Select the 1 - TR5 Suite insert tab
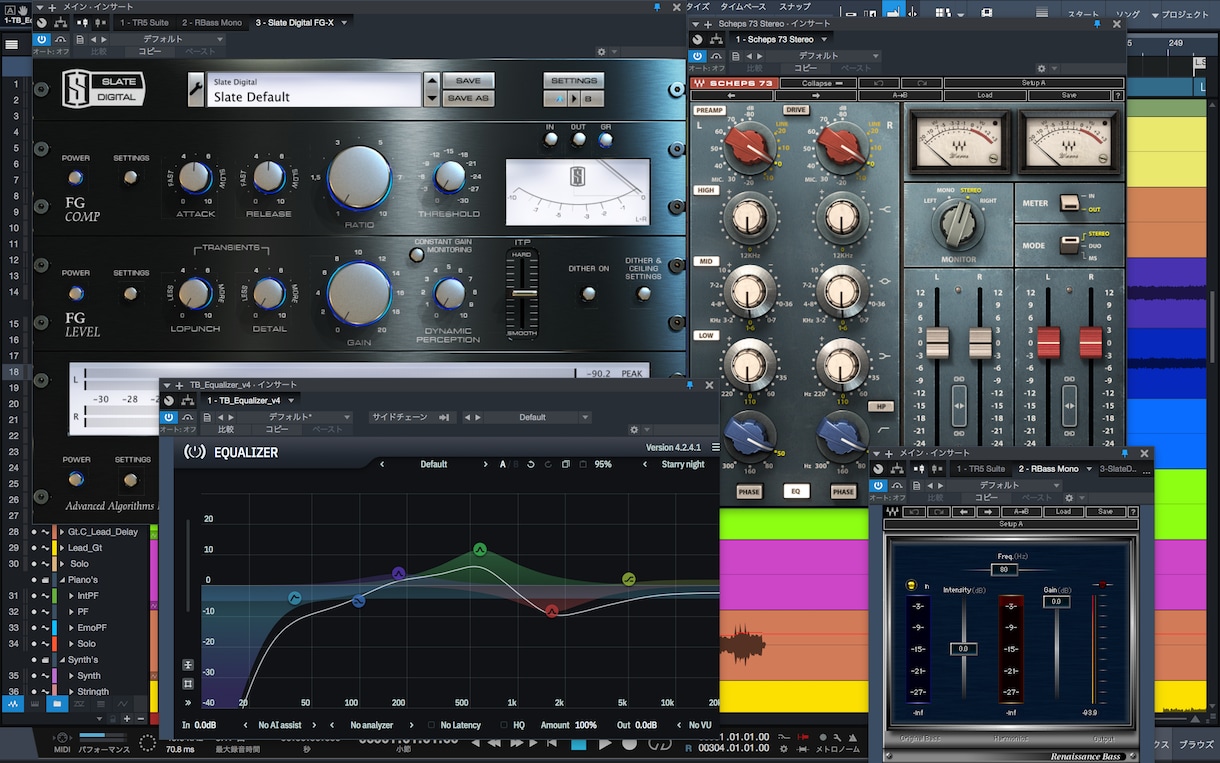 click(x=144, y=22)
